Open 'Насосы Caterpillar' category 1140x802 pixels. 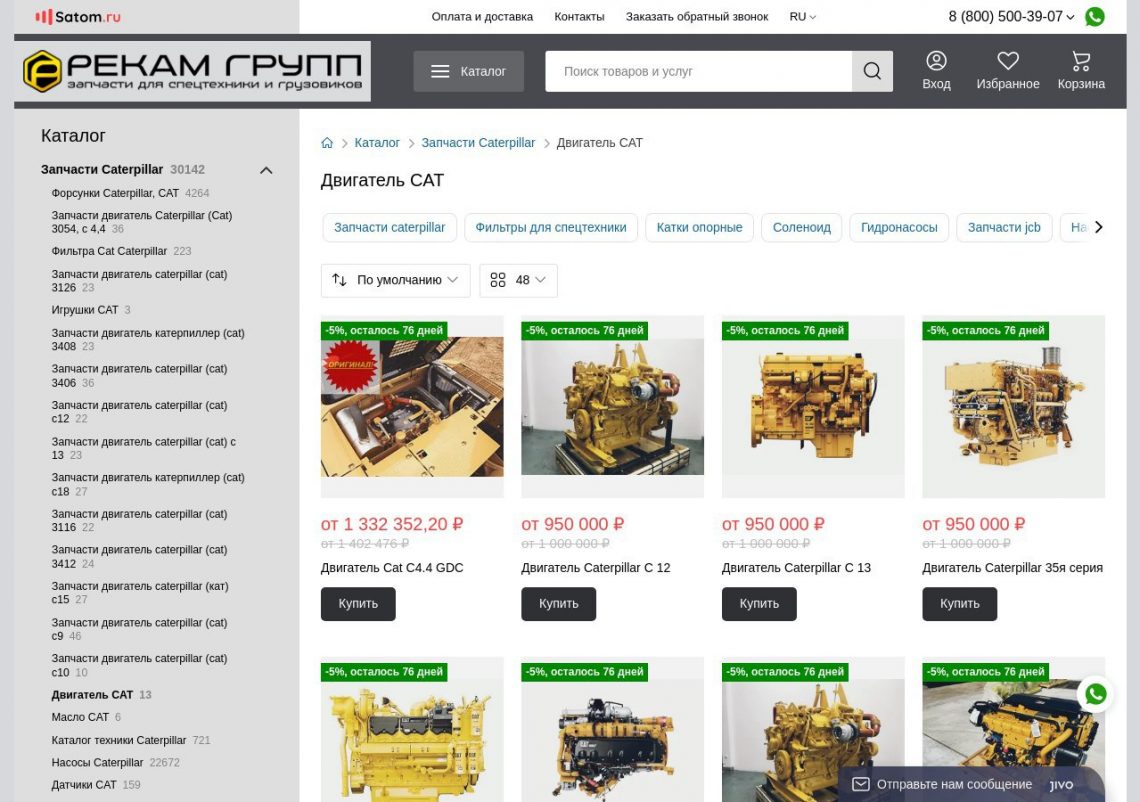(97, 763)
